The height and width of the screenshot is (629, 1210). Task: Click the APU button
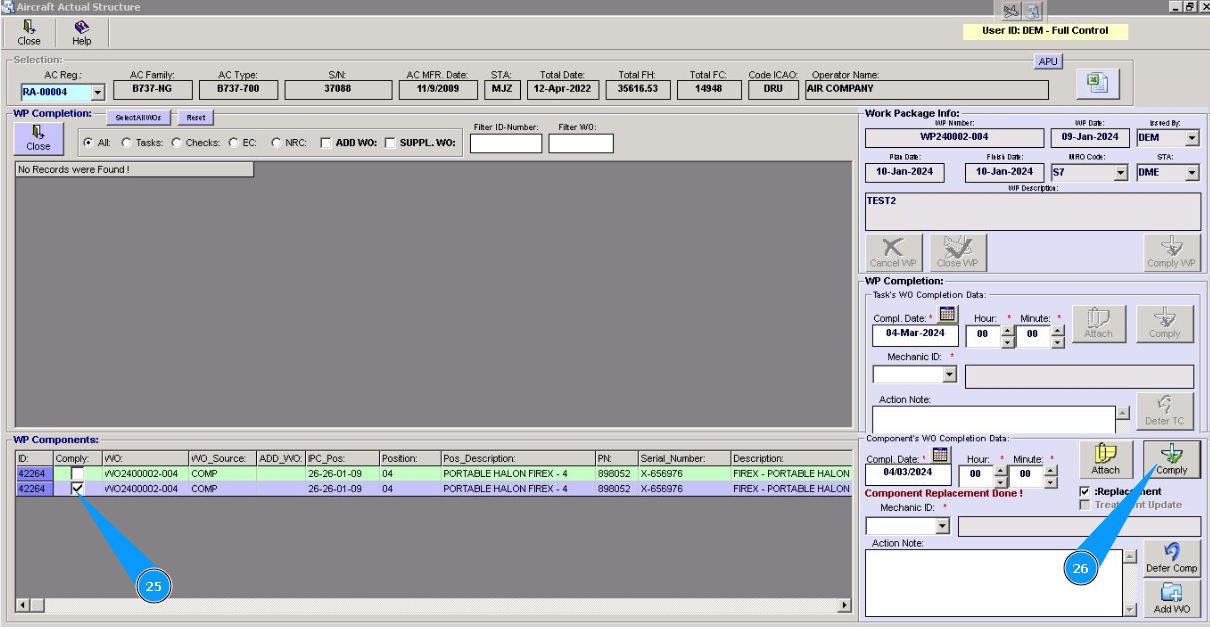(1047, 61)
